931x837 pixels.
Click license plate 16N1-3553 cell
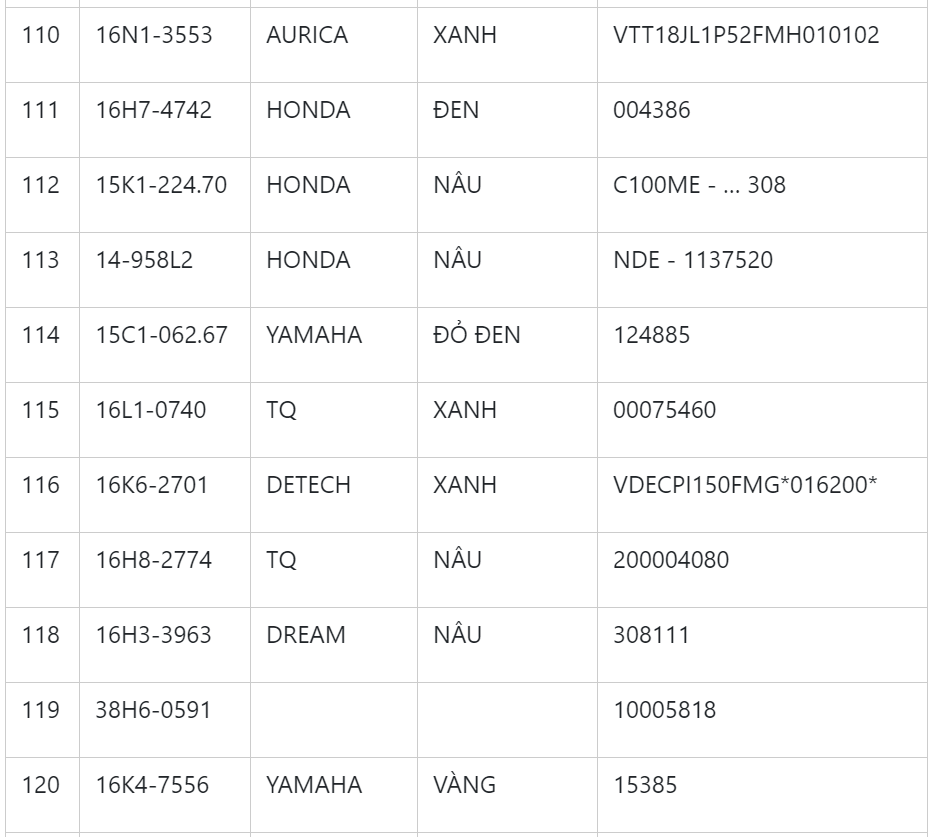click(154, 35)
